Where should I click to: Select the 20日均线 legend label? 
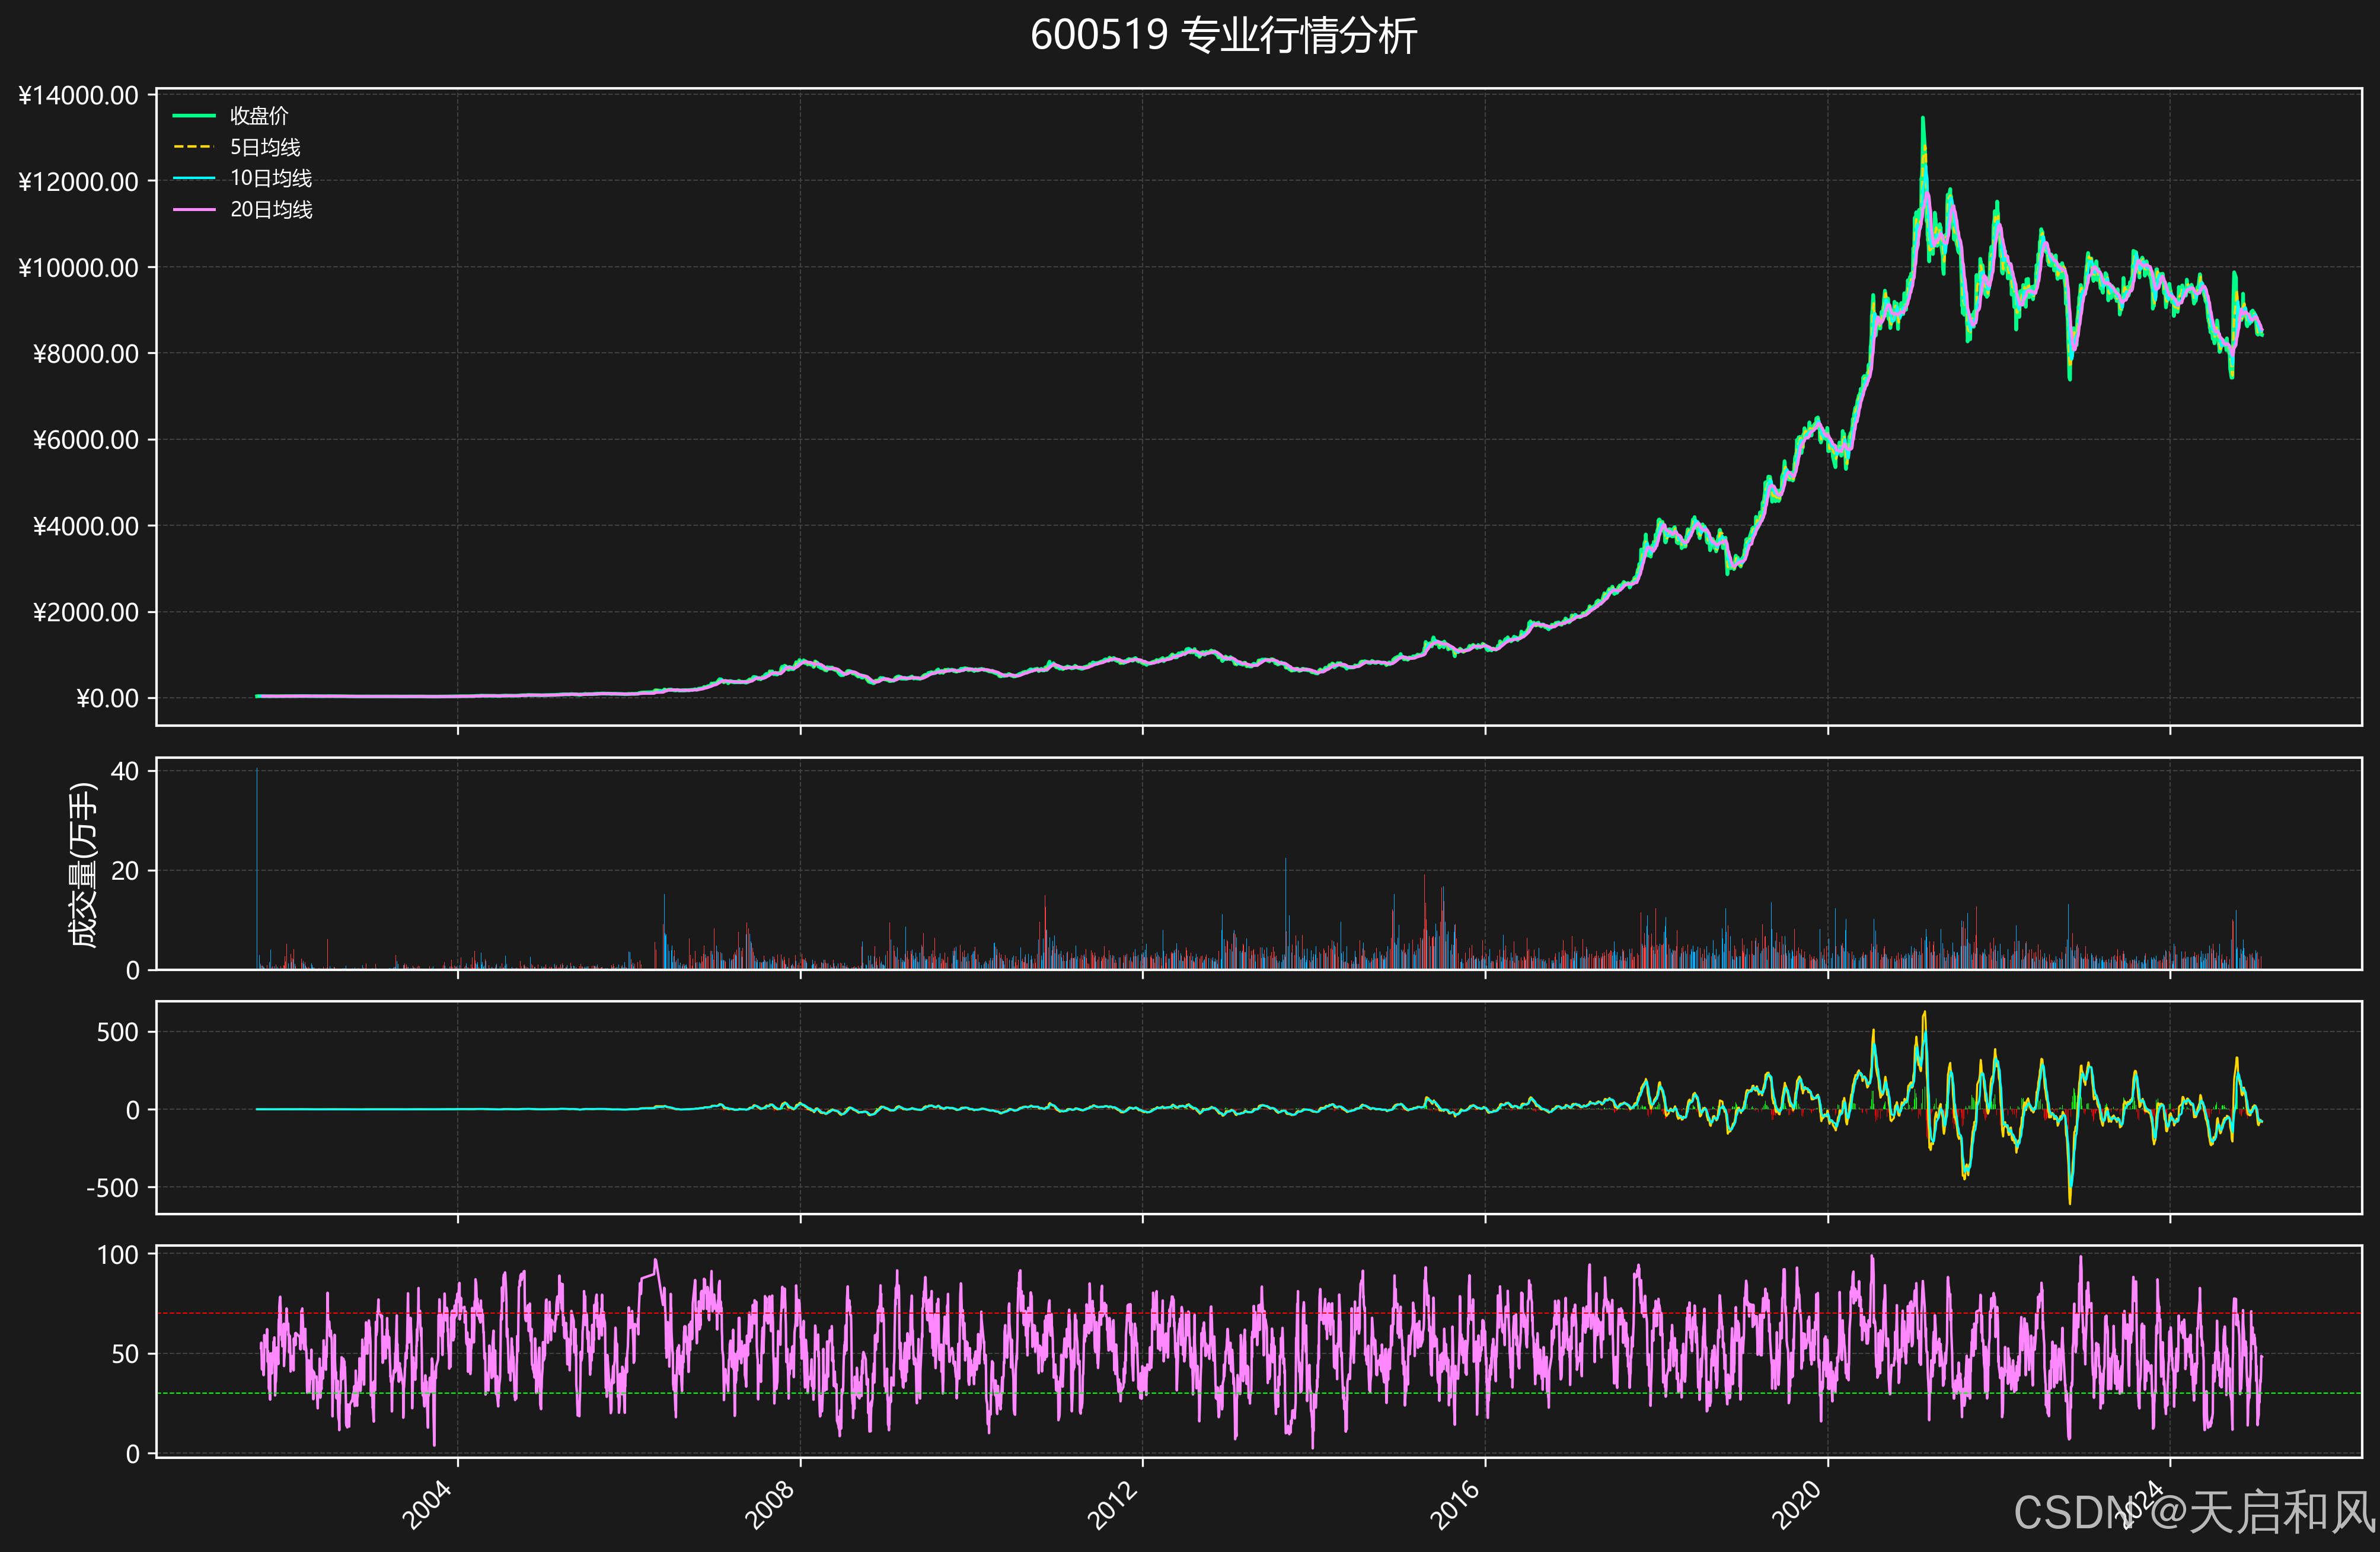[271, 210]
